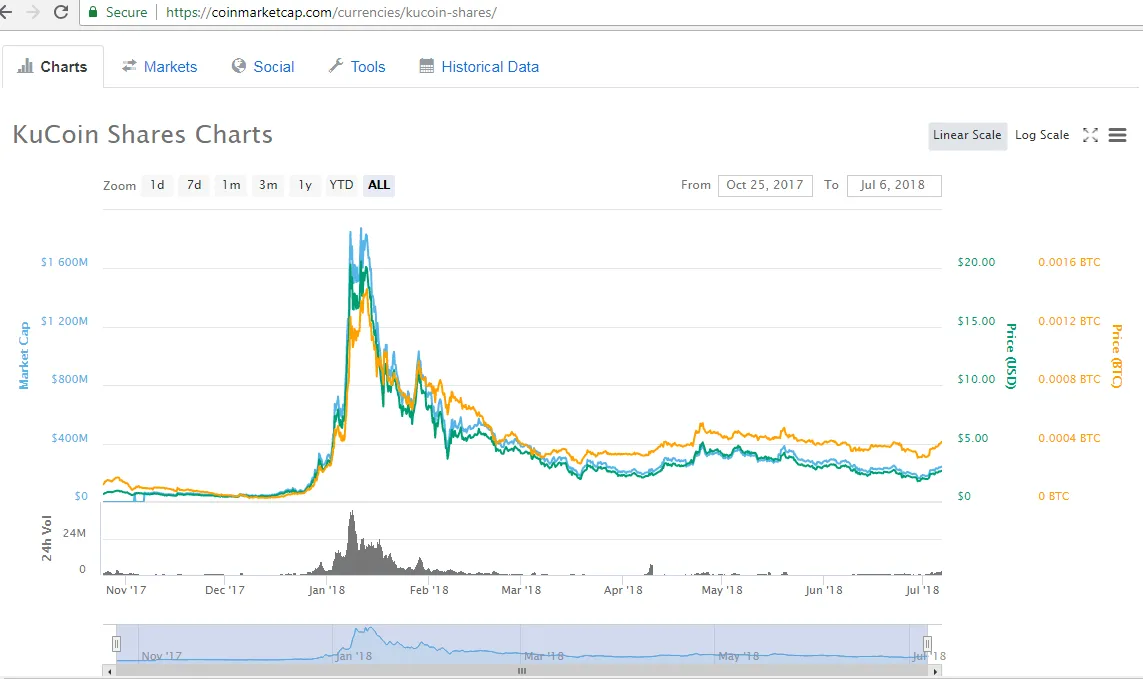Select YTD zoom range
Screen dimensions: 1143x679
341,185
